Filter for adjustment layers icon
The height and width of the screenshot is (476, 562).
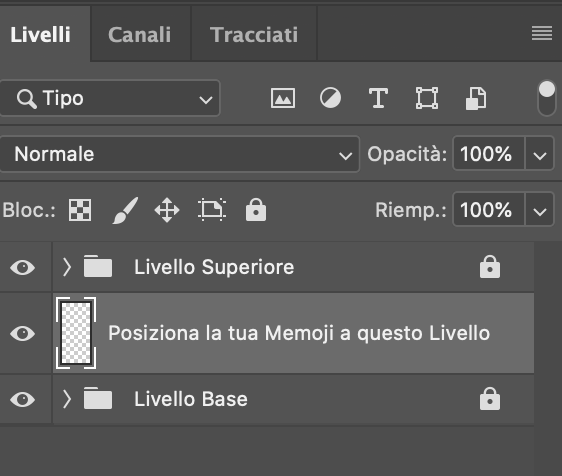pyautogui.click(x=330, y=98)
